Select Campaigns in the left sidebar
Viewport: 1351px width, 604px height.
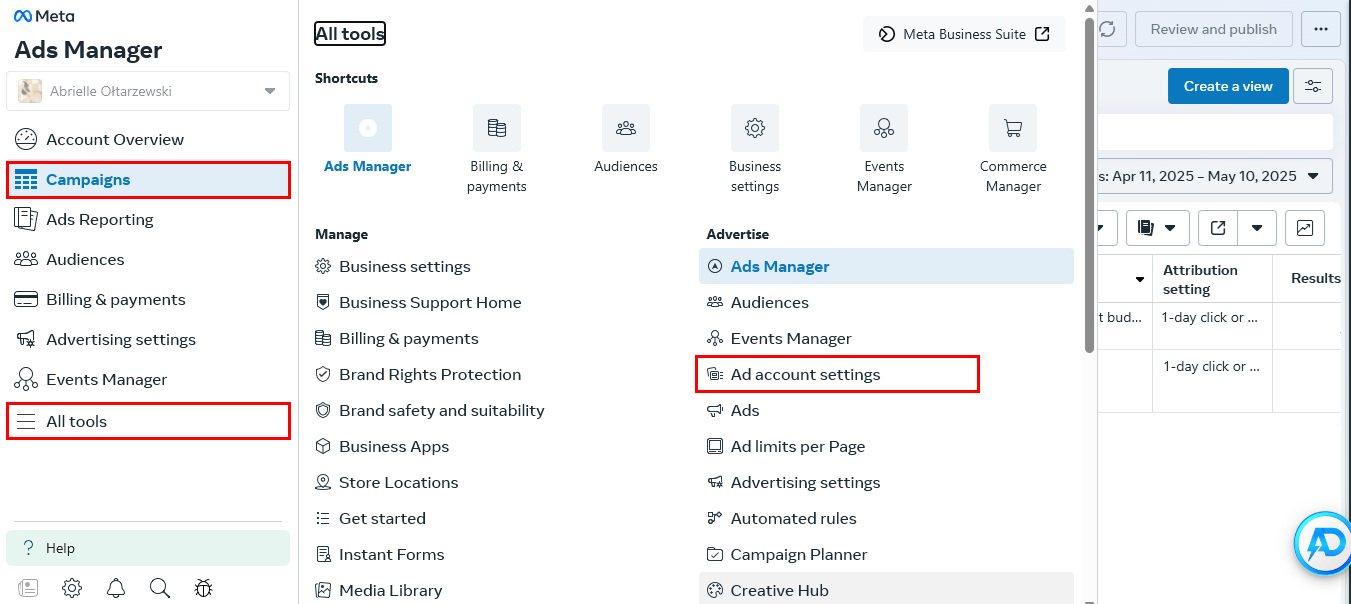[148, 180]
